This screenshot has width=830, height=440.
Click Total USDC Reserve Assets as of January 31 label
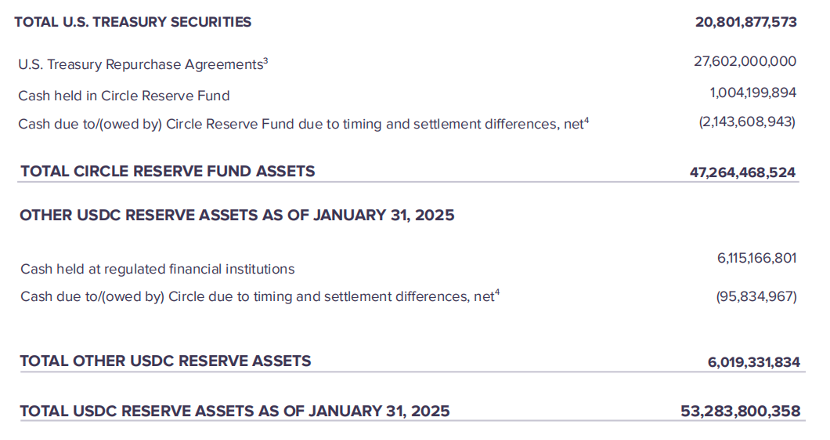point(235,411)
